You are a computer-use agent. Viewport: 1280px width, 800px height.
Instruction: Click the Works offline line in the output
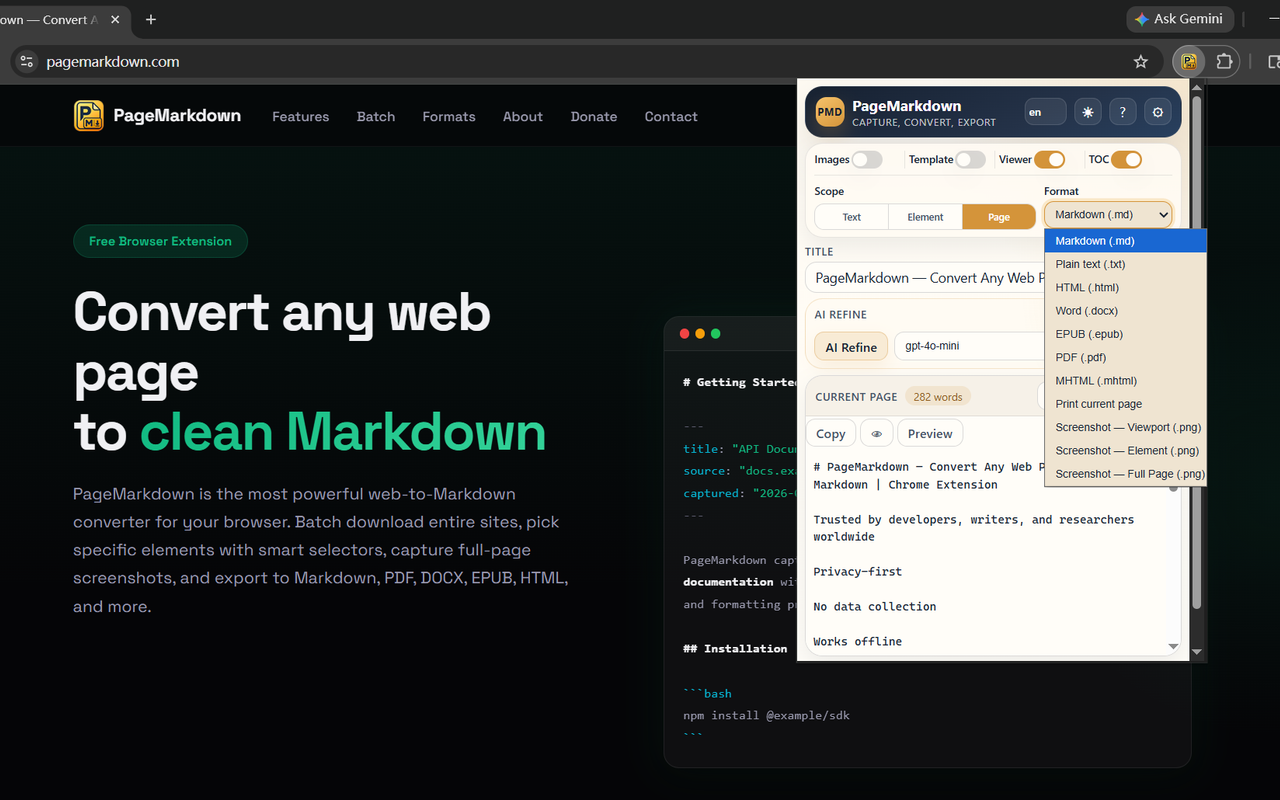coord(858,642)
